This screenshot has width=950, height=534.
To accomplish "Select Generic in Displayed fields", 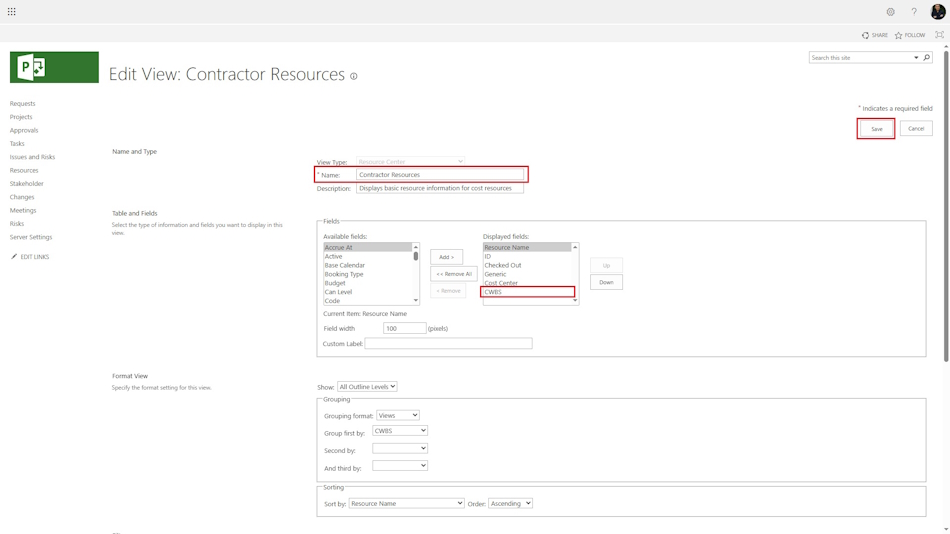I will click(527, 274).
